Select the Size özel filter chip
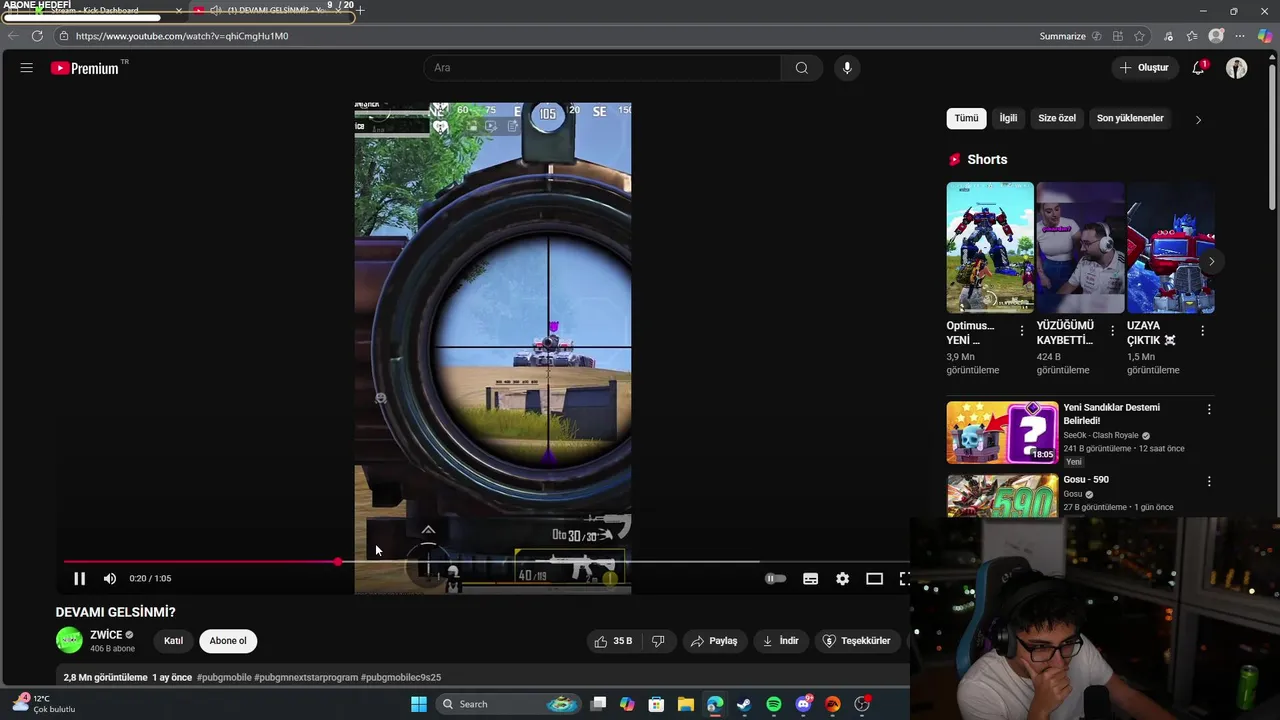 (x=1057, y=118)
